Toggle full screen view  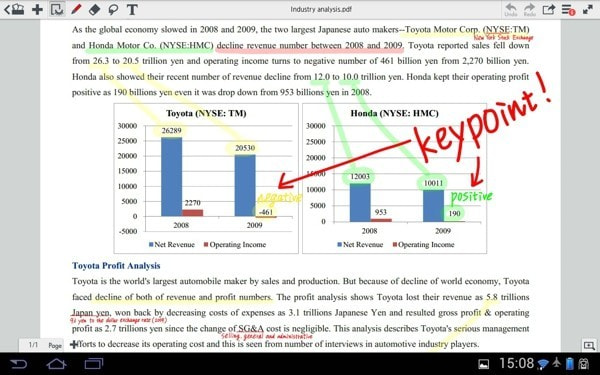588,9
